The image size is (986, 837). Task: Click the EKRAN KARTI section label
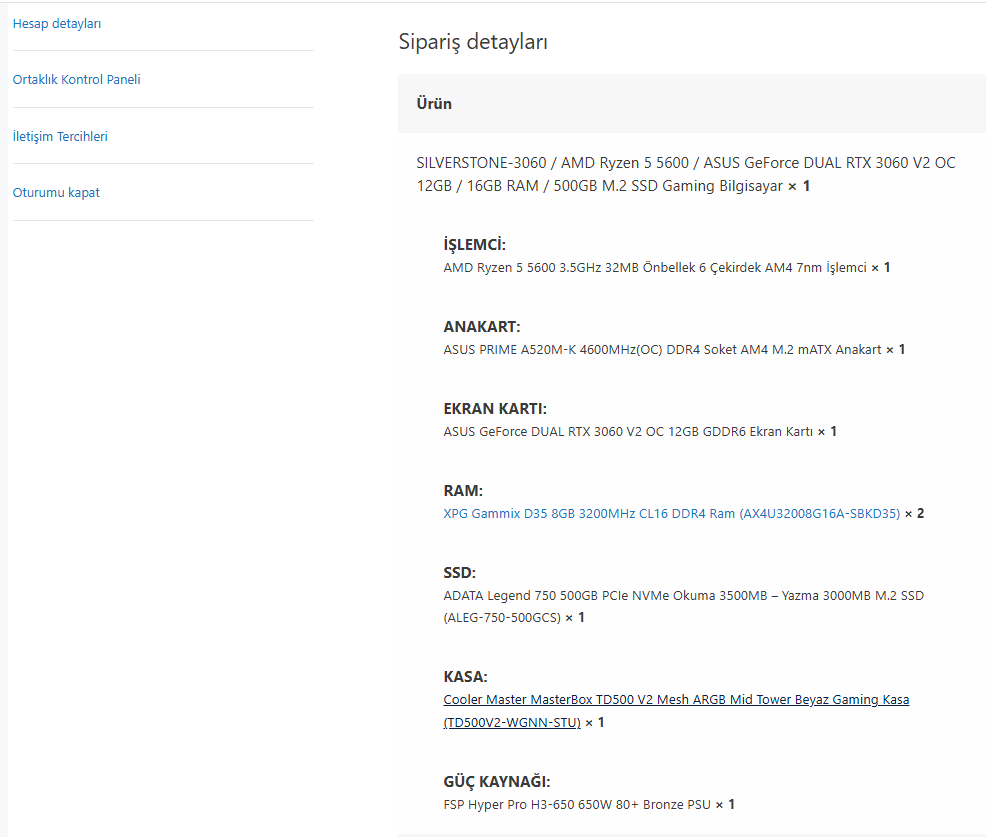495,409
